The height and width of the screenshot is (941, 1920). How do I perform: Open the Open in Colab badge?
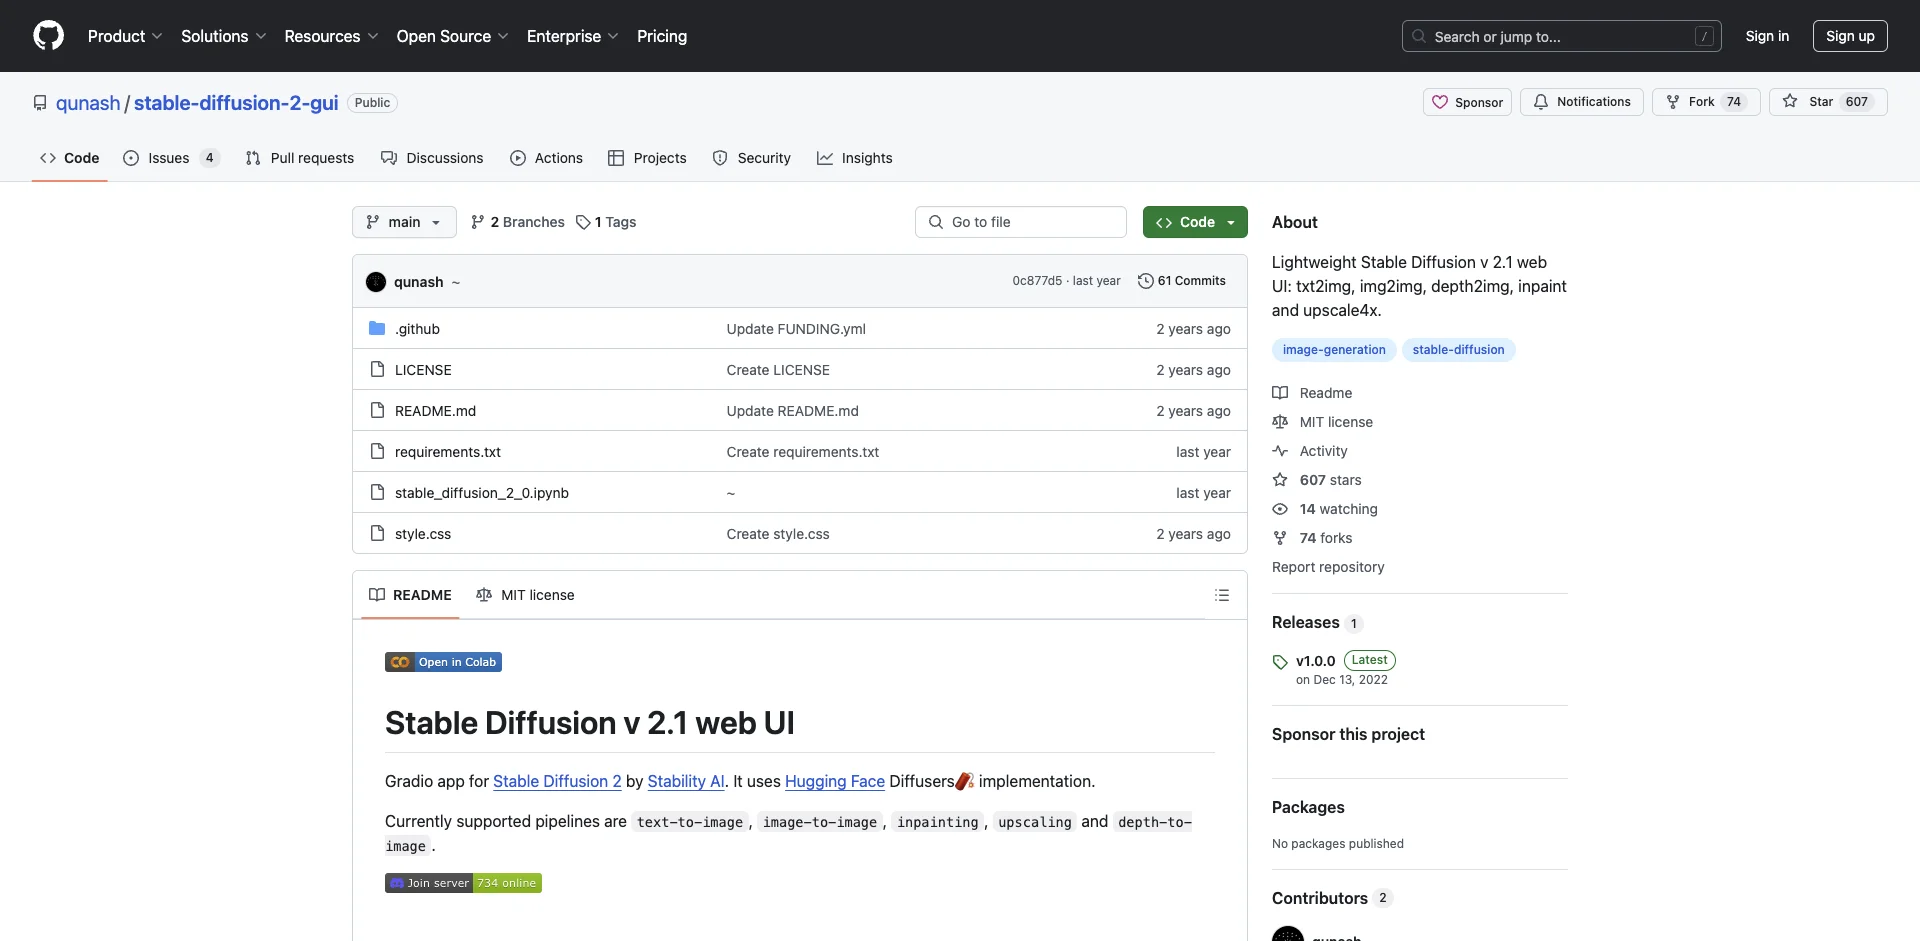point(443,662)
